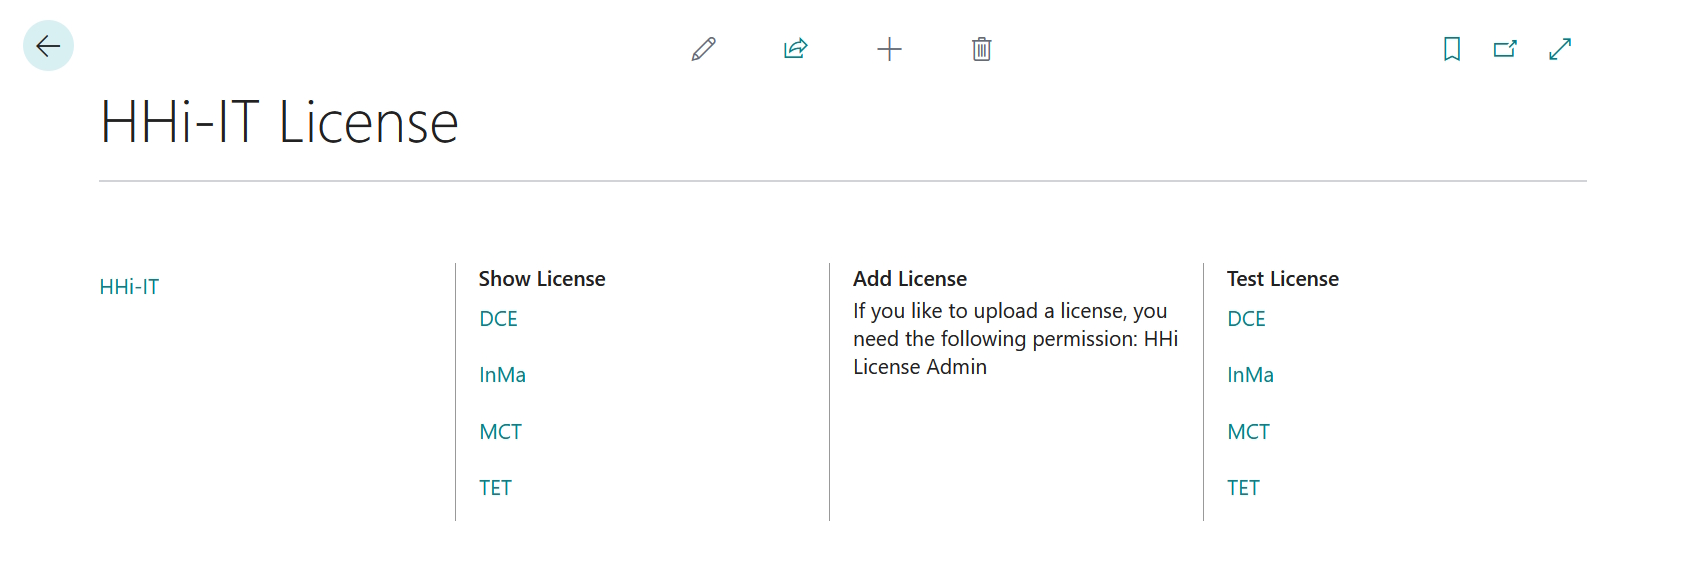Click the bookmark icon
The width and height of the screenshot is (1685, 579).
pos(1452,49)
